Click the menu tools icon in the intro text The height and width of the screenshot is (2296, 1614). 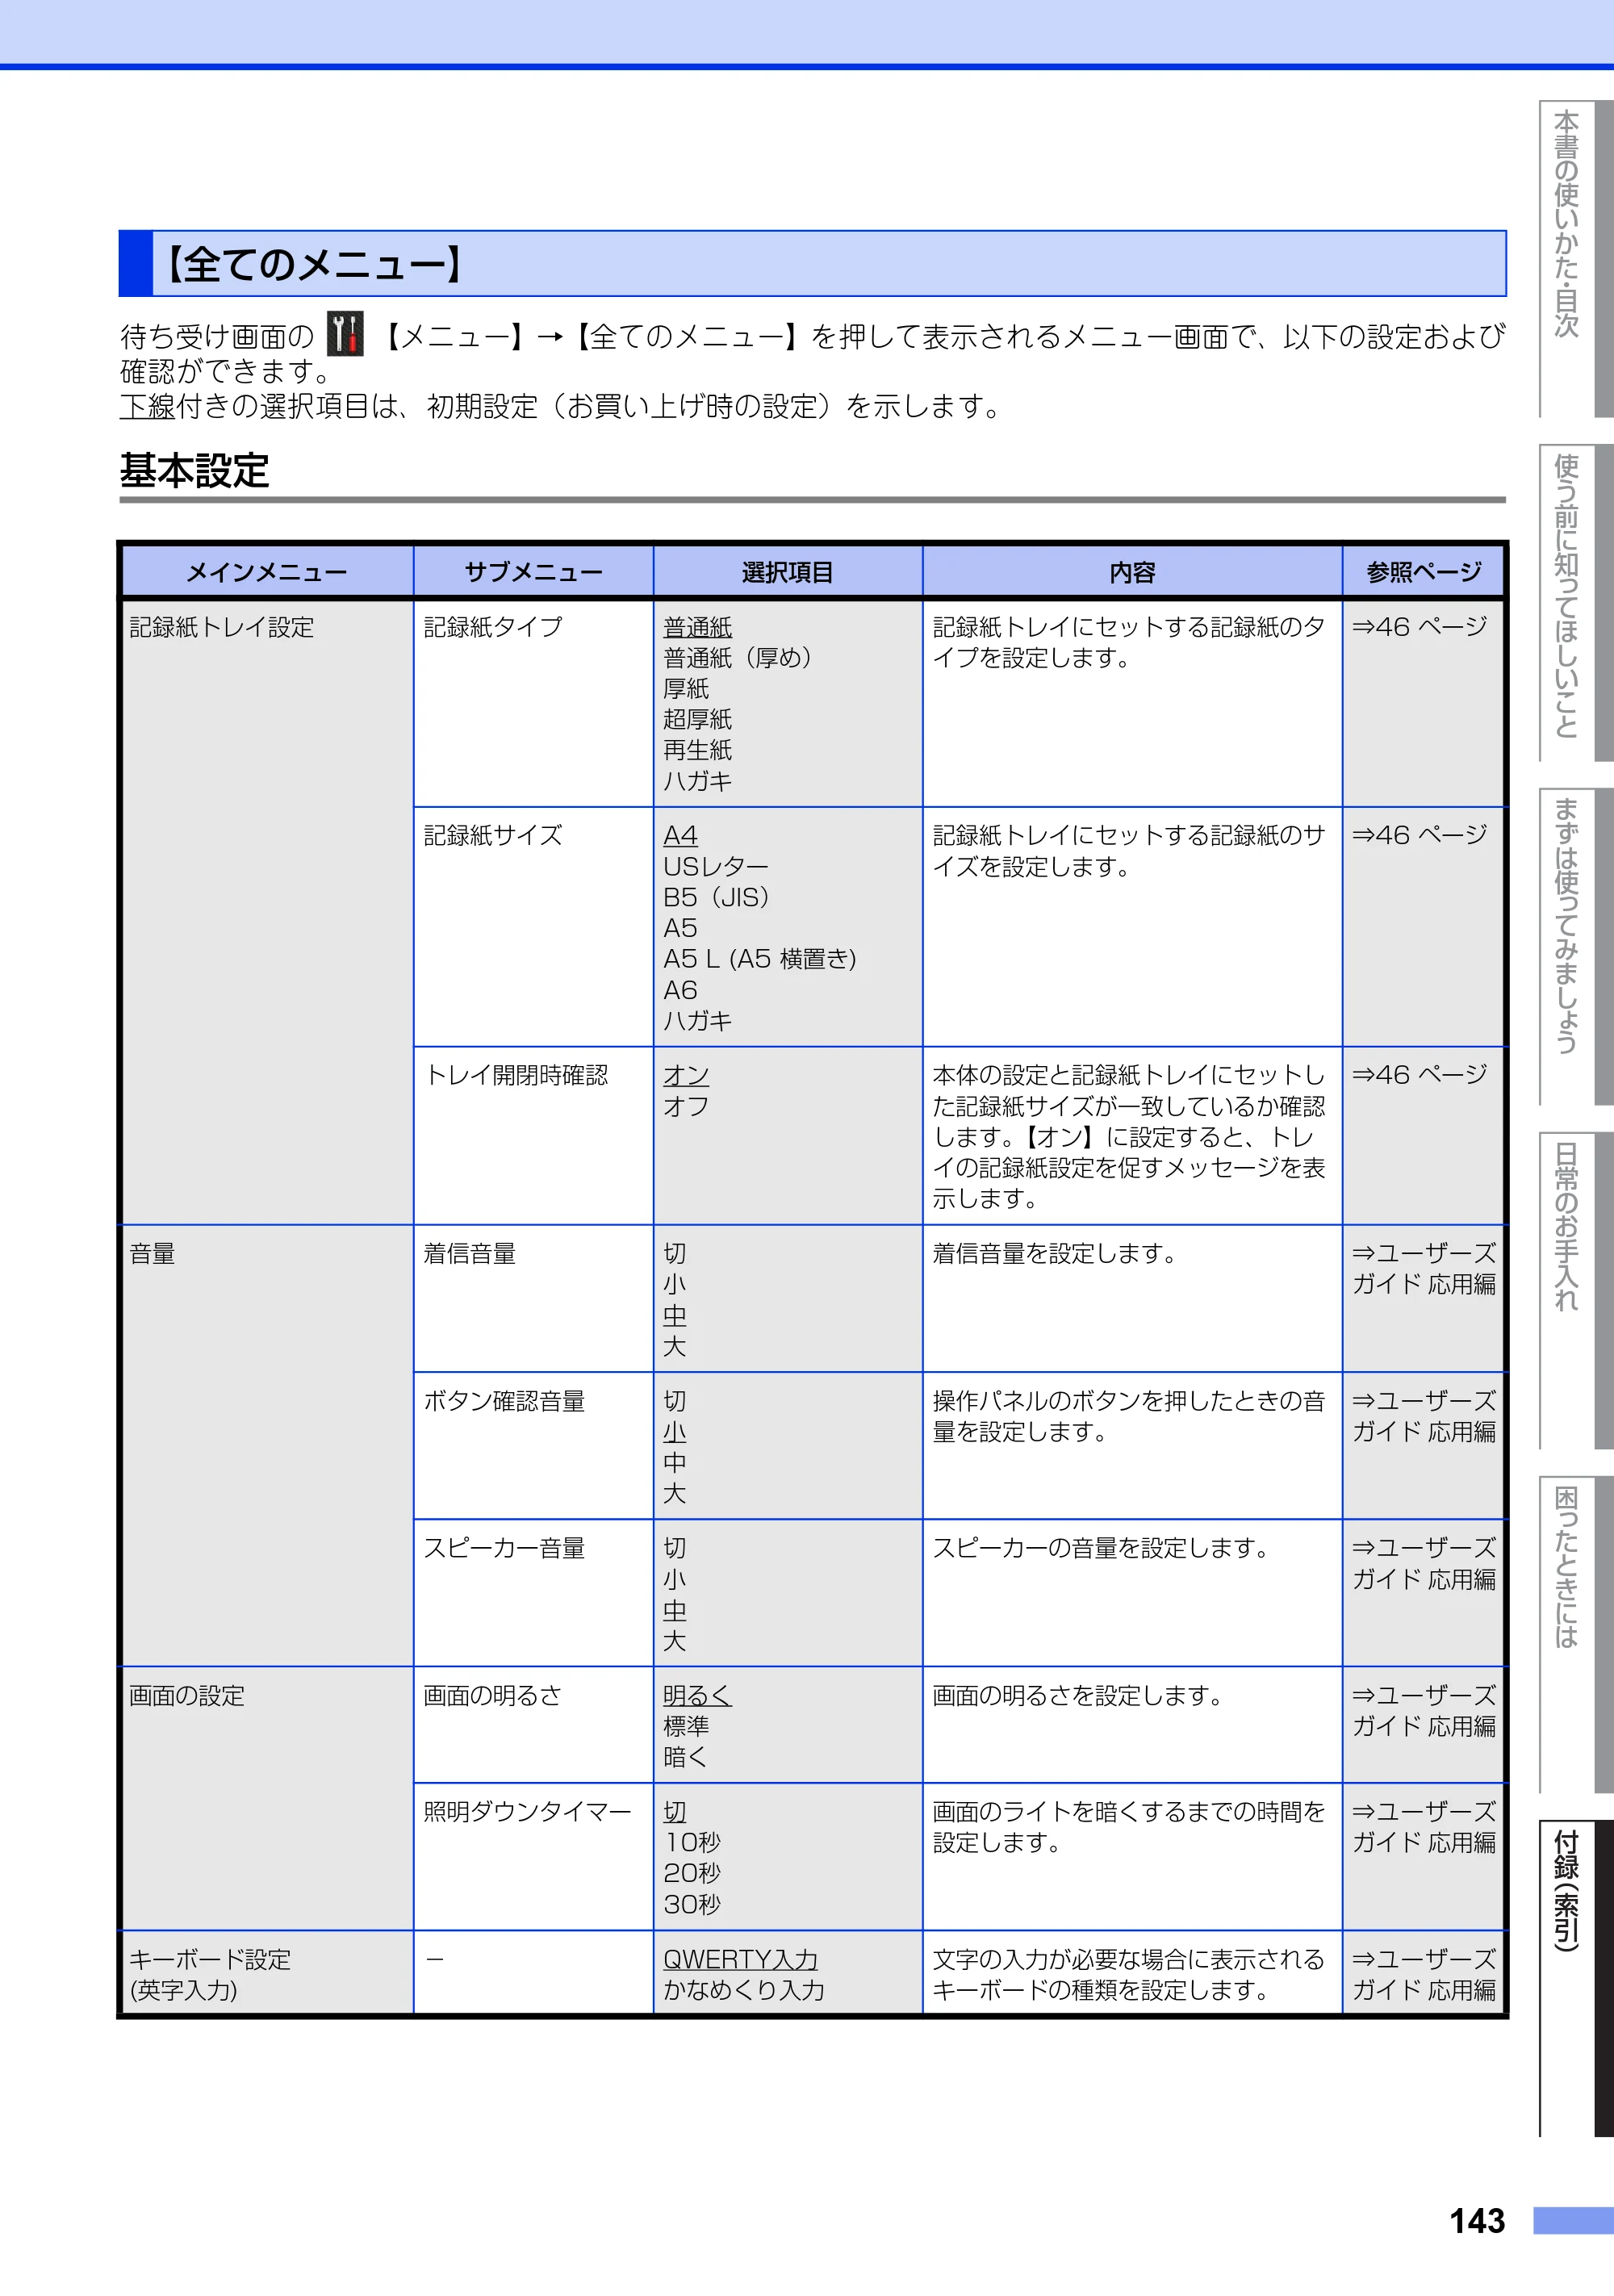tap(345, 334)
